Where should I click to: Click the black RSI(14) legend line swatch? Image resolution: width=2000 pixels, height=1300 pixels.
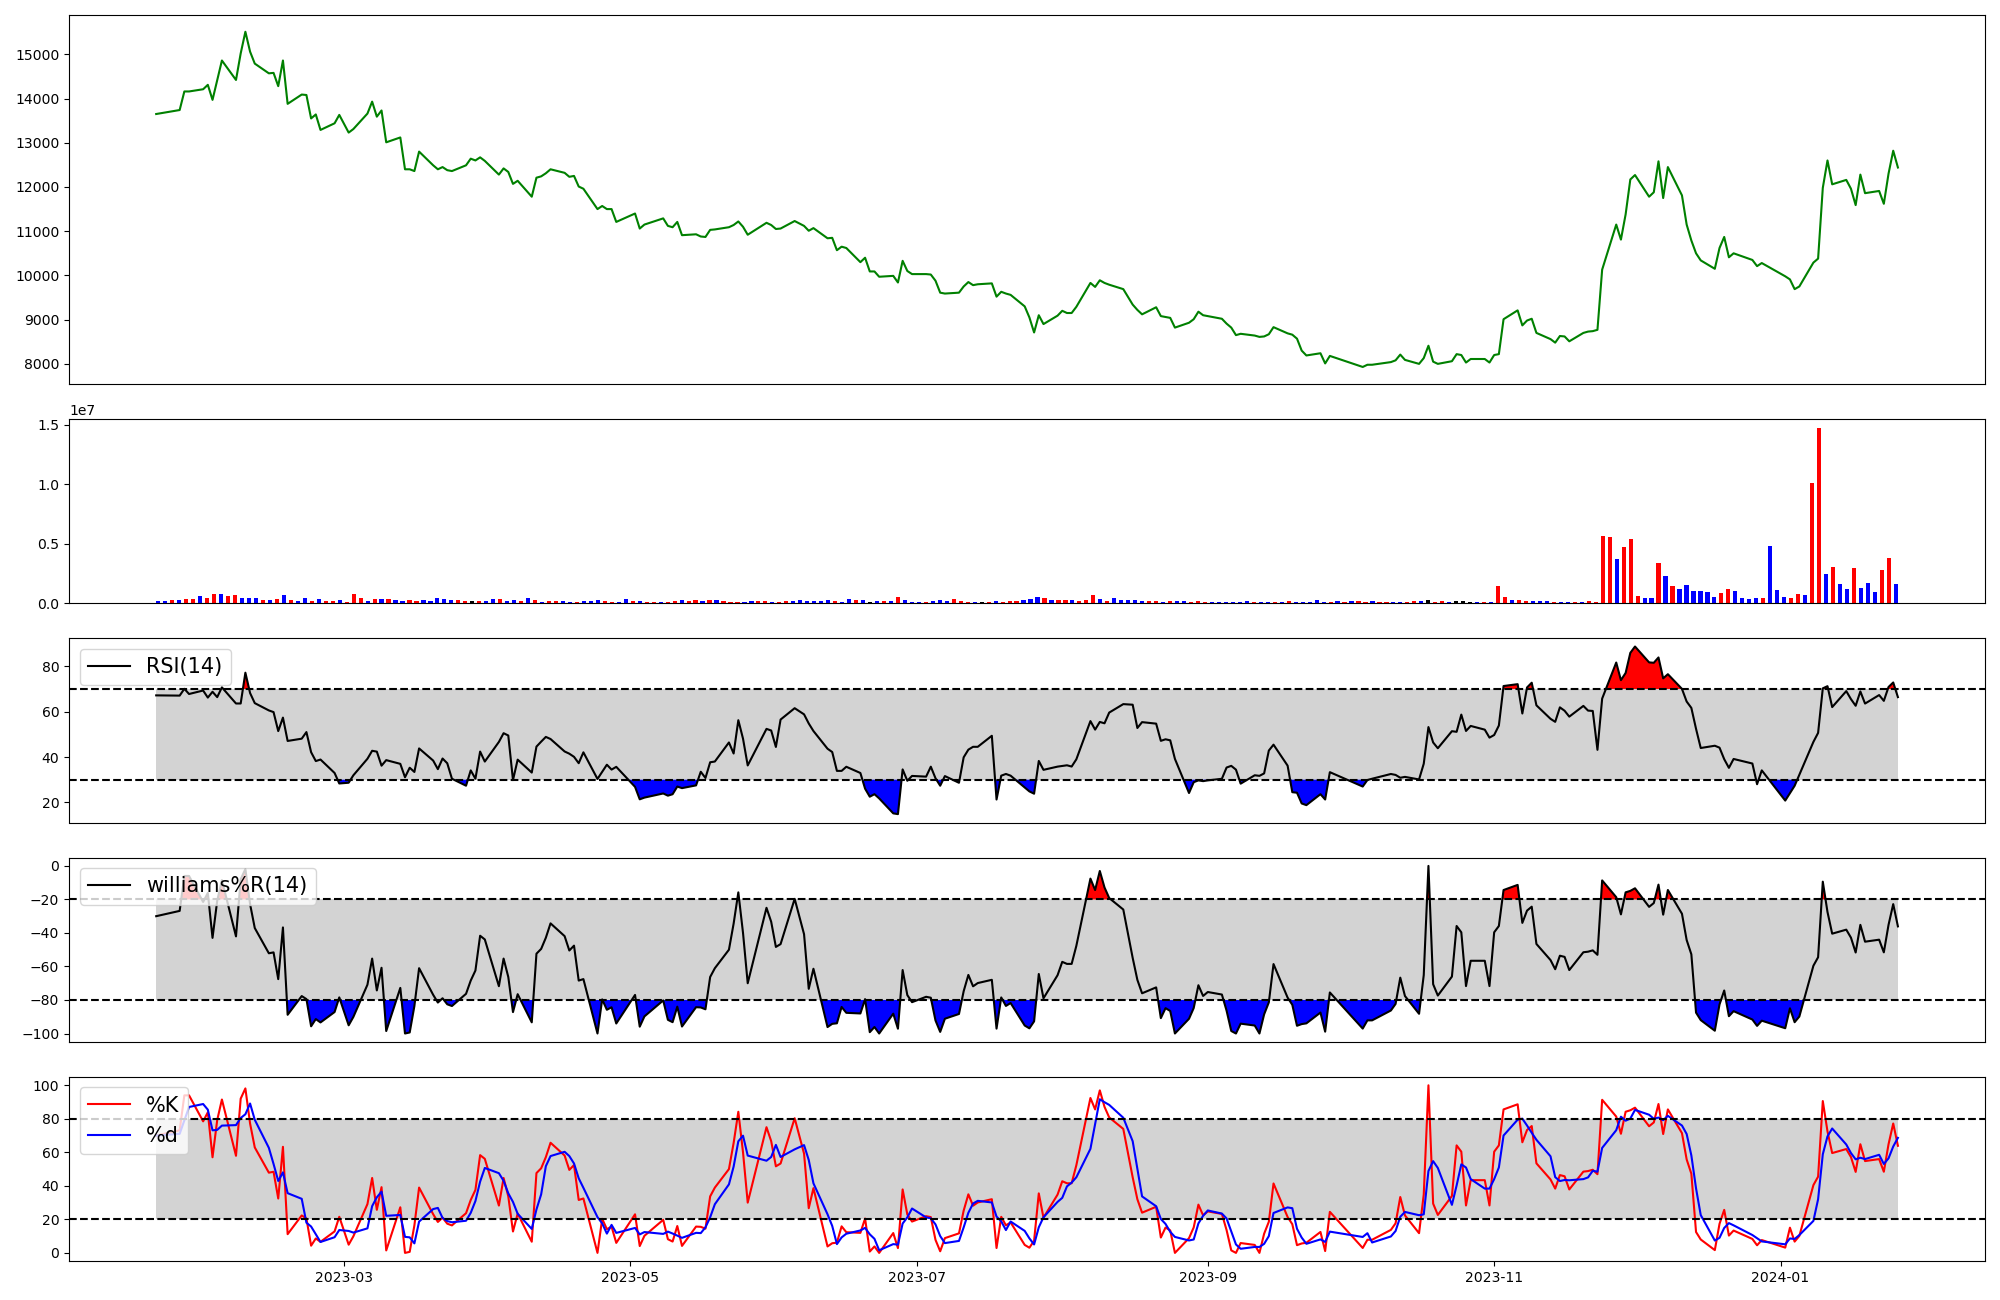[109, 666]
